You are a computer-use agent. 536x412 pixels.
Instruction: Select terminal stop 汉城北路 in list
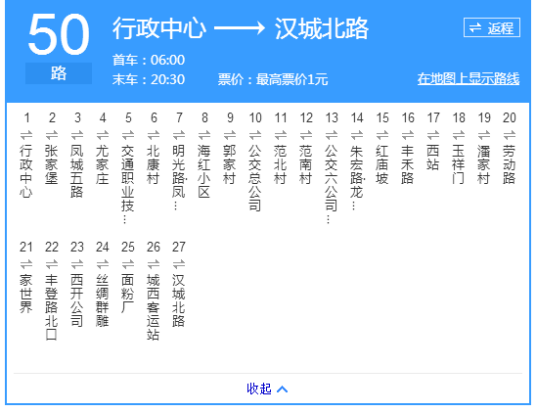[179, 300]
